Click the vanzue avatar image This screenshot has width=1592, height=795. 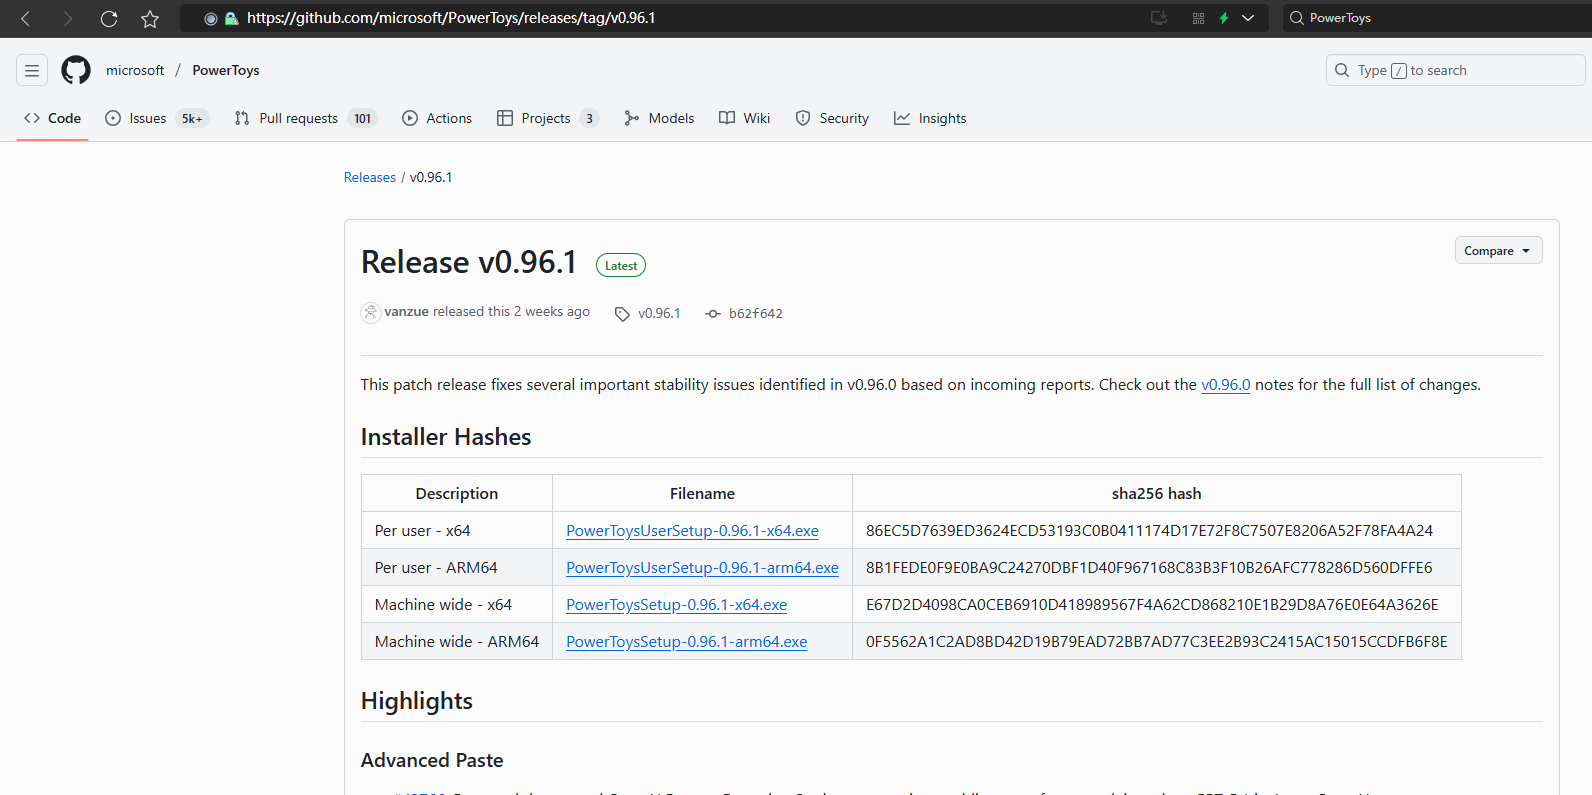pos(371,312)
